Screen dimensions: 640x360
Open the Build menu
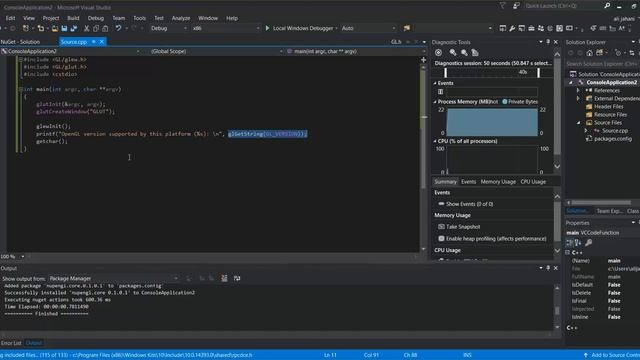pyautogui.click(x=73, y=18)
